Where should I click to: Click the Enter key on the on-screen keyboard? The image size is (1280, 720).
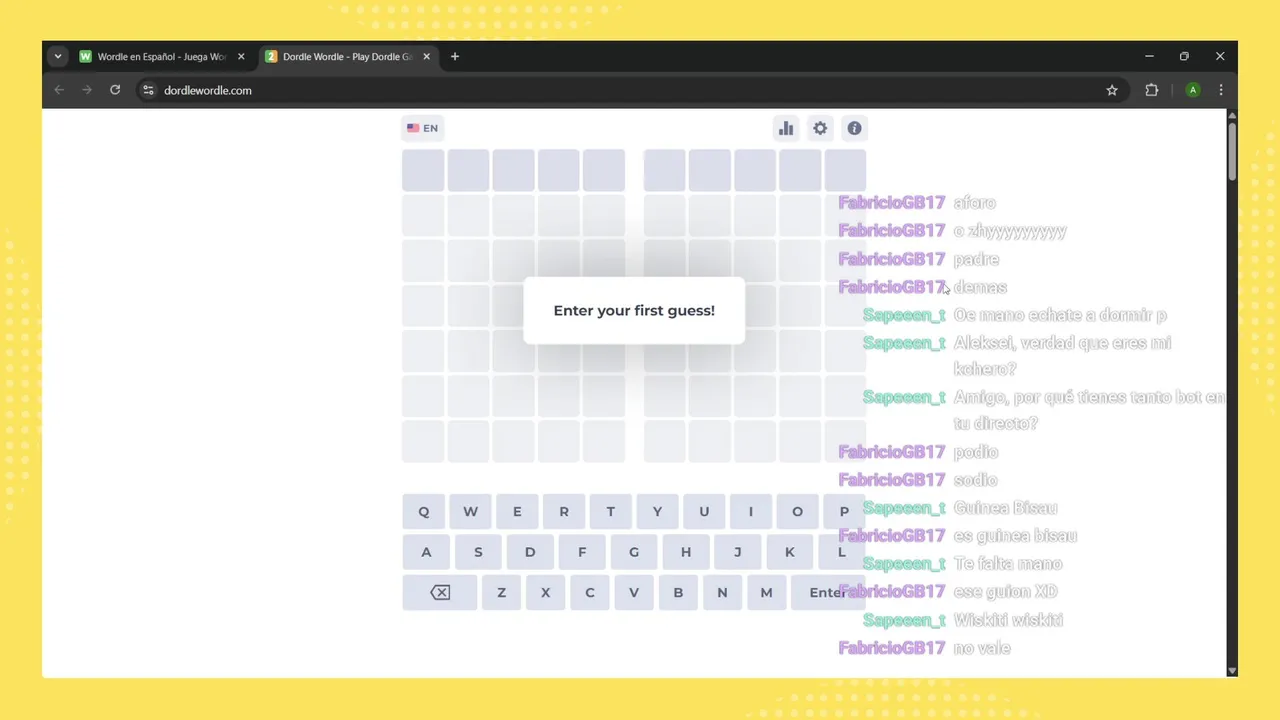click(x=828, y=592)
